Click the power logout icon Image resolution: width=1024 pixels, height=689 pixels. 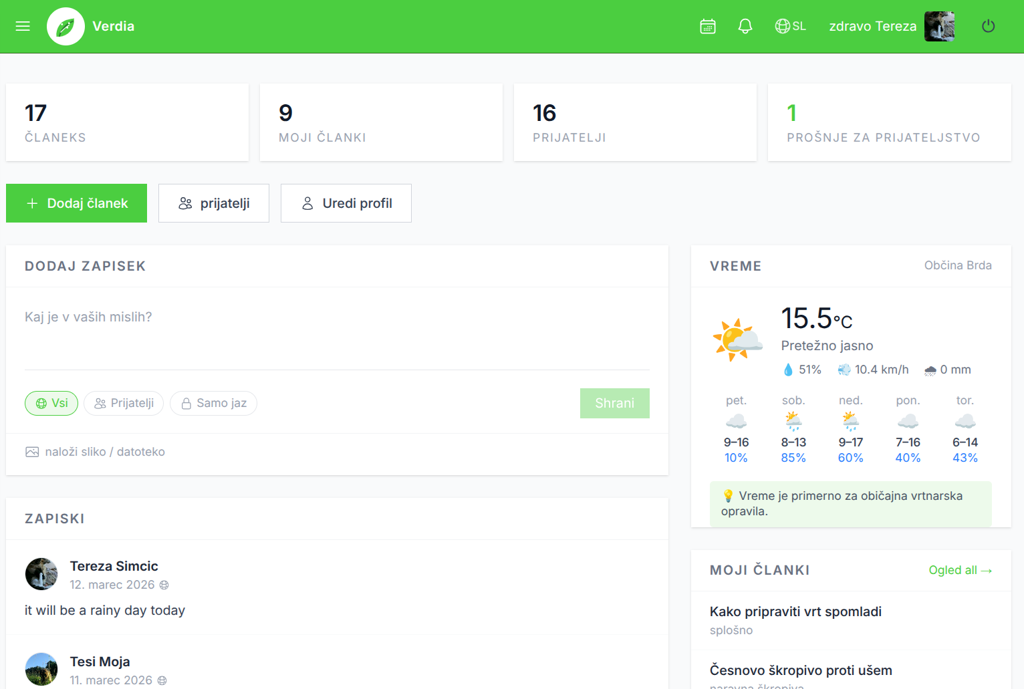click(x=988, y=26)
